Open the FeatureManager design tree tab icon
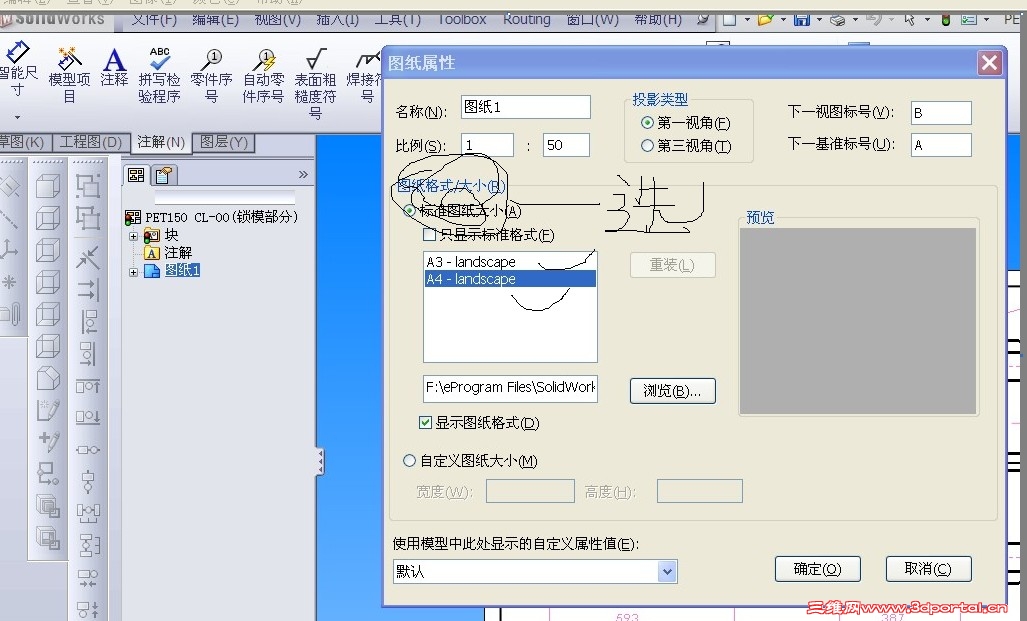1027x621 pixels. (x=136, y=175)
